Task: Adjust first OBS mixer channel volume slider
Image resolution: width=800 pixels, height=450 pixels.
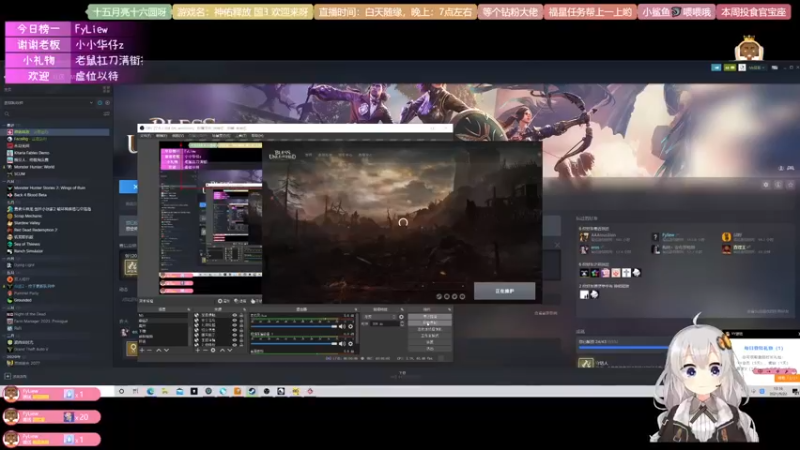Action: (294, 326)
